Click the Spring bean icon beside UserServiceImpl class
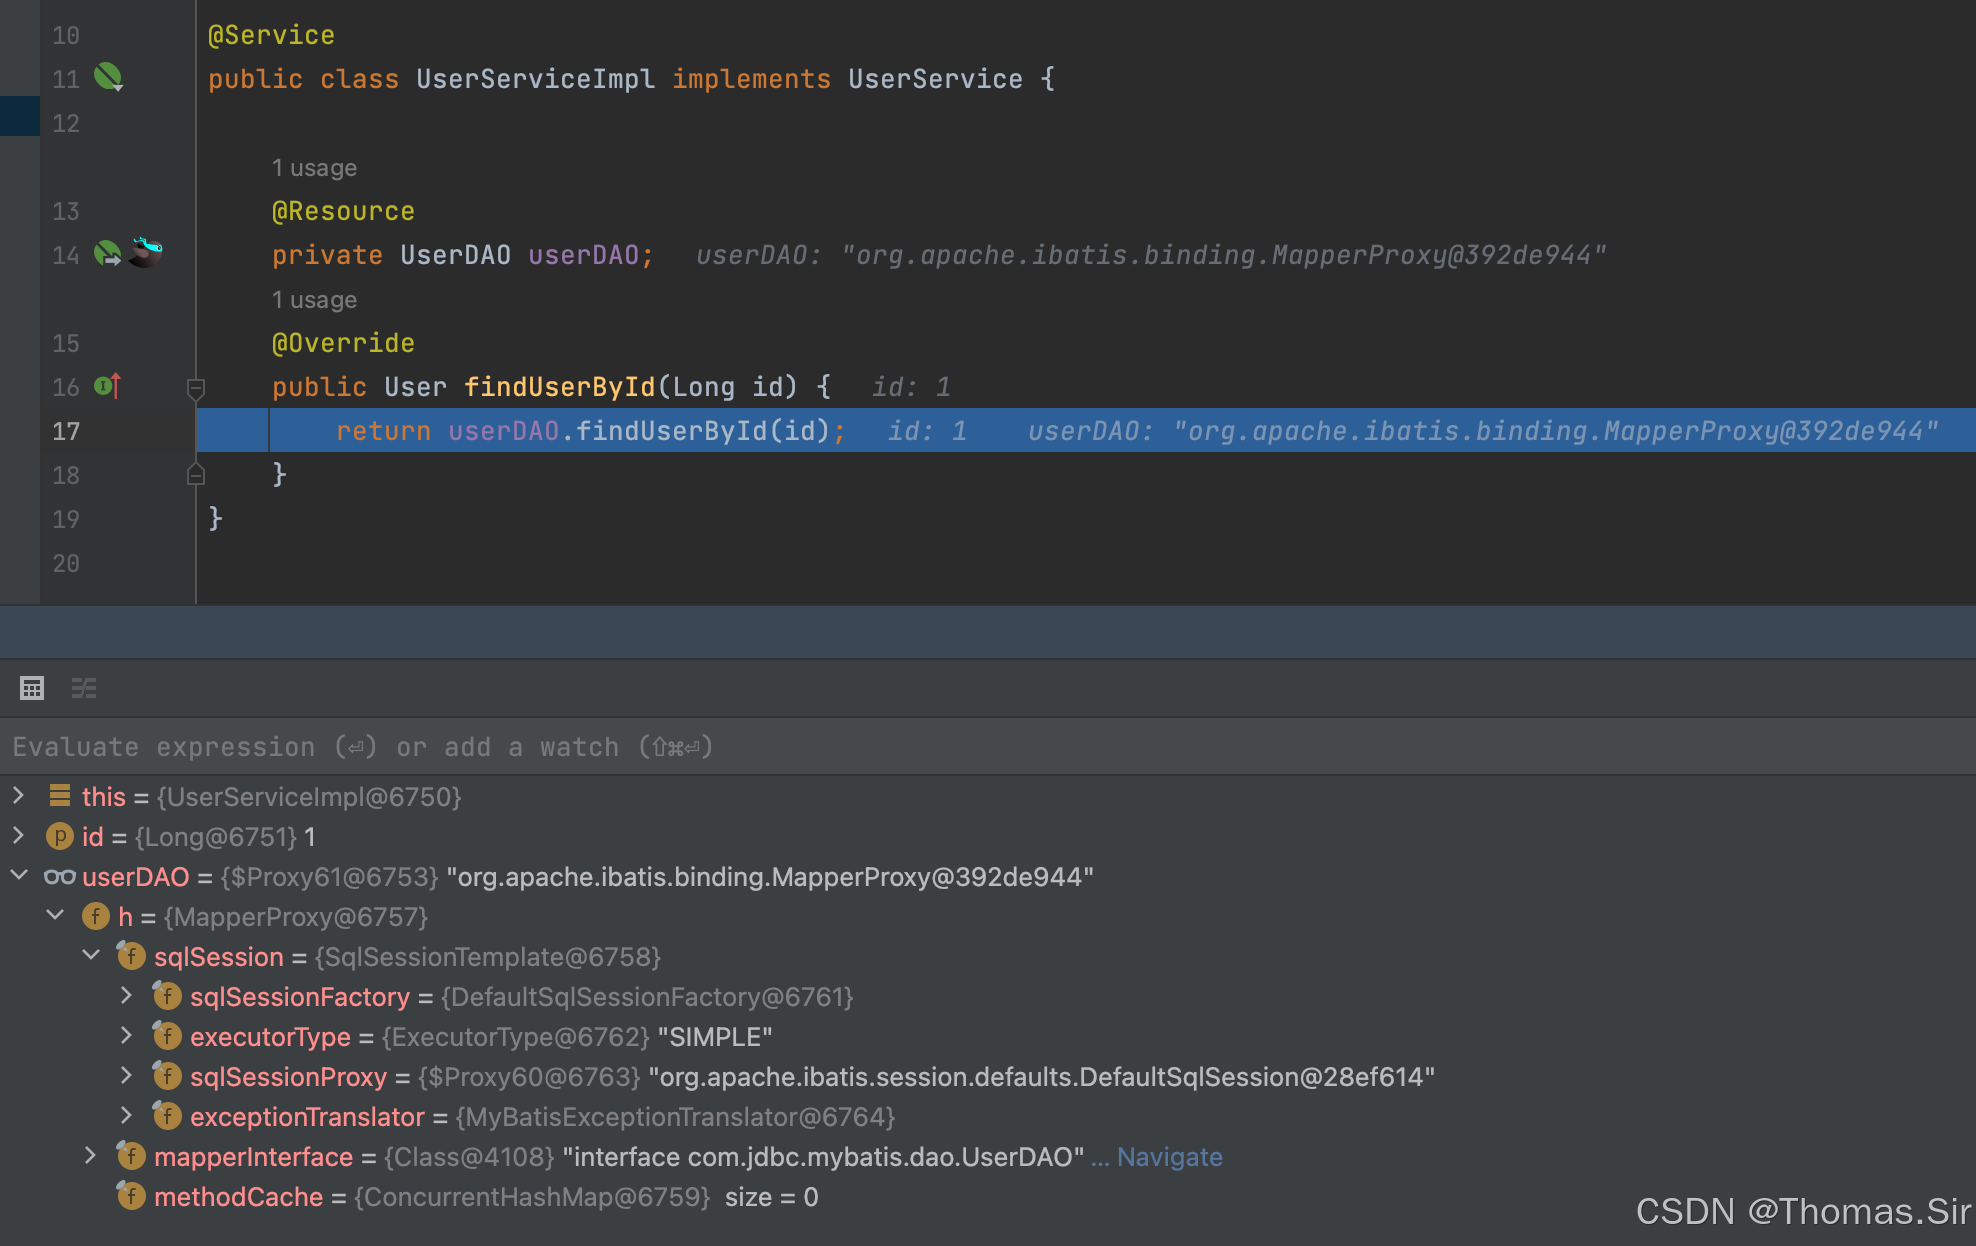 (x=107, y=77)
